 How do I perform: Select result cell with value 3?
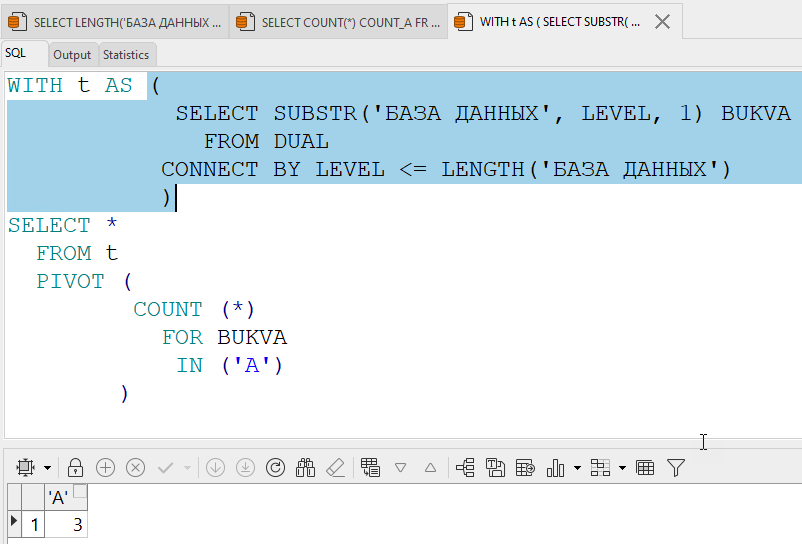tap(66, 523)
